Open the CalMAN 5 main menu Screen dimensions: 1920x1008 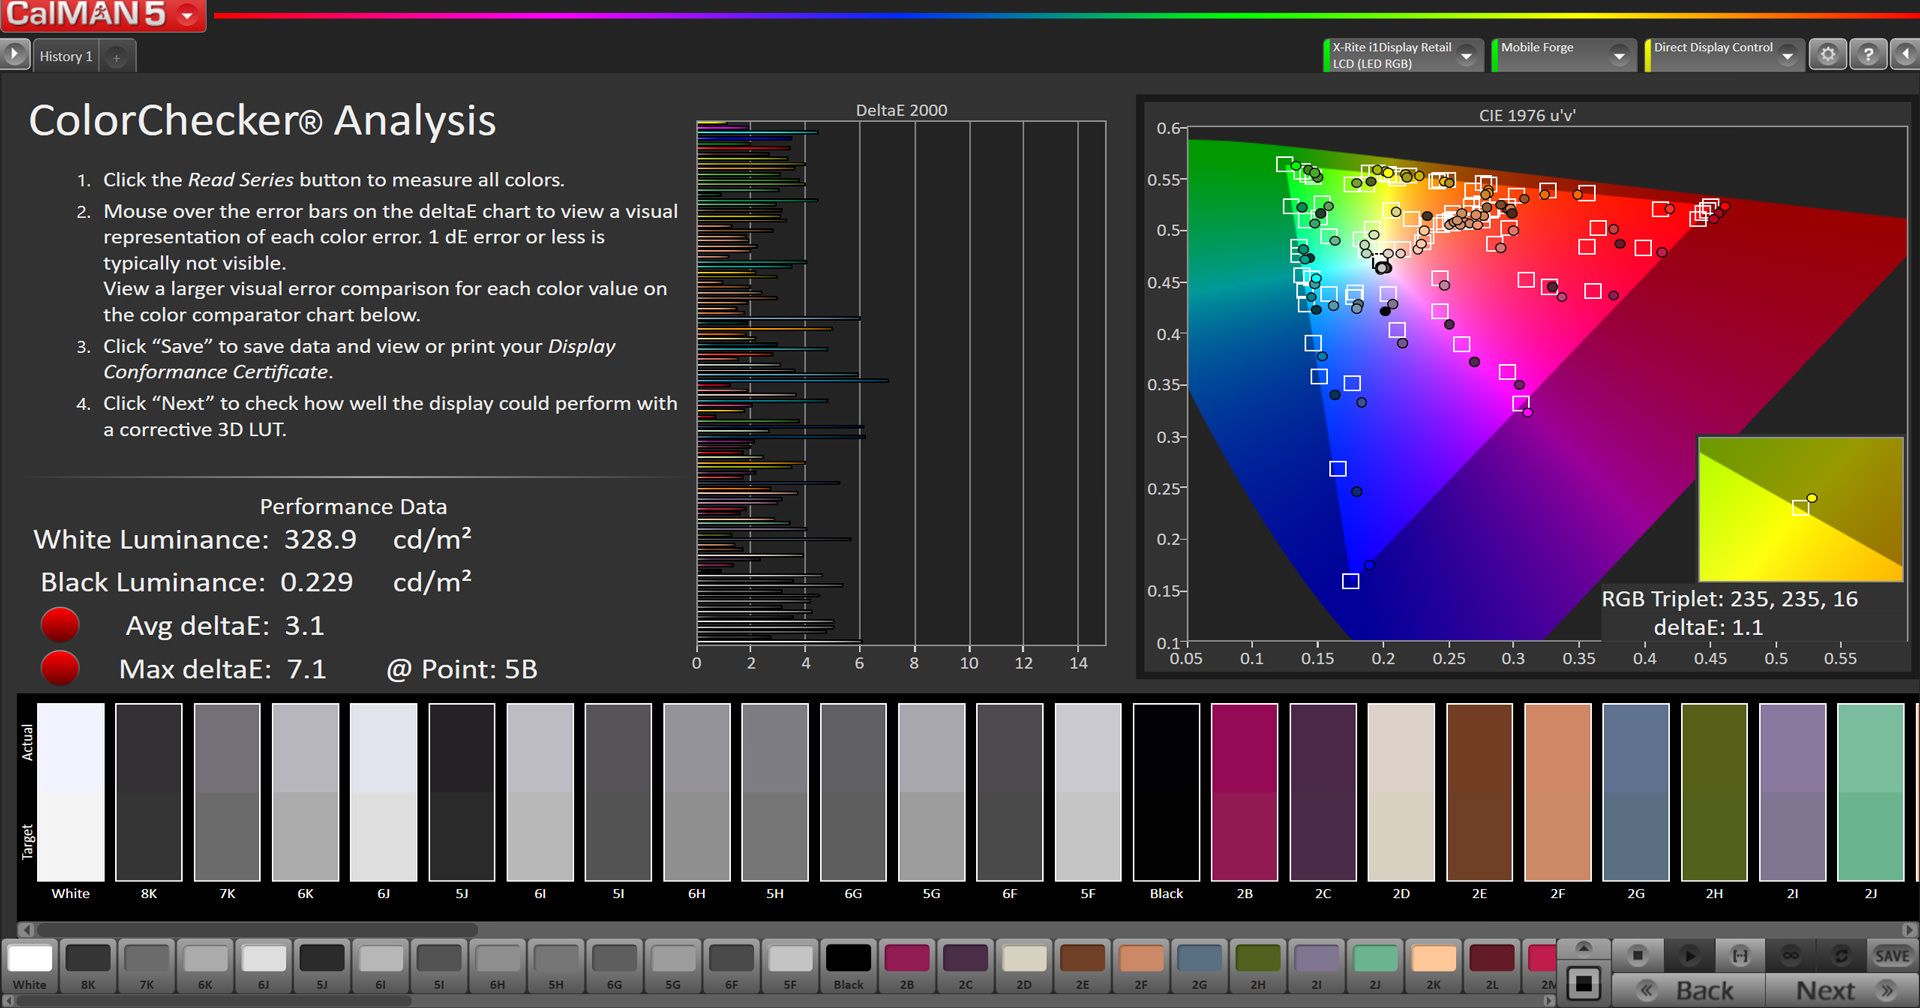(x=186, y=15)
